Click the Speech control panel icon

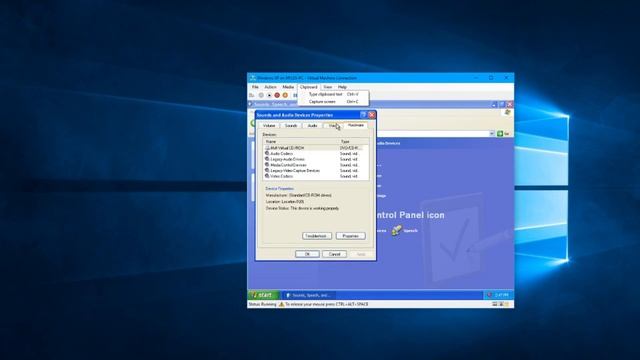tap(396, 230)
